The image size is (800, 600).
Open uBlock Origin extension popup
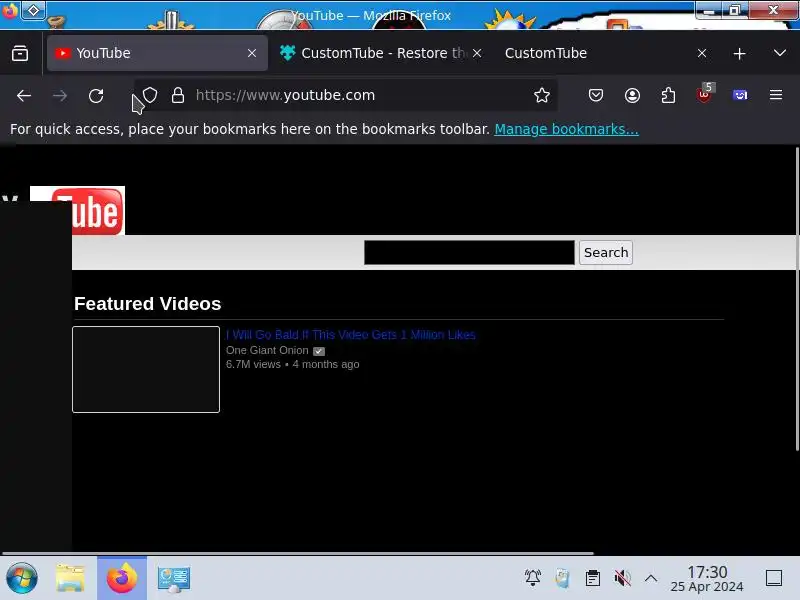(x=704, y=94)
